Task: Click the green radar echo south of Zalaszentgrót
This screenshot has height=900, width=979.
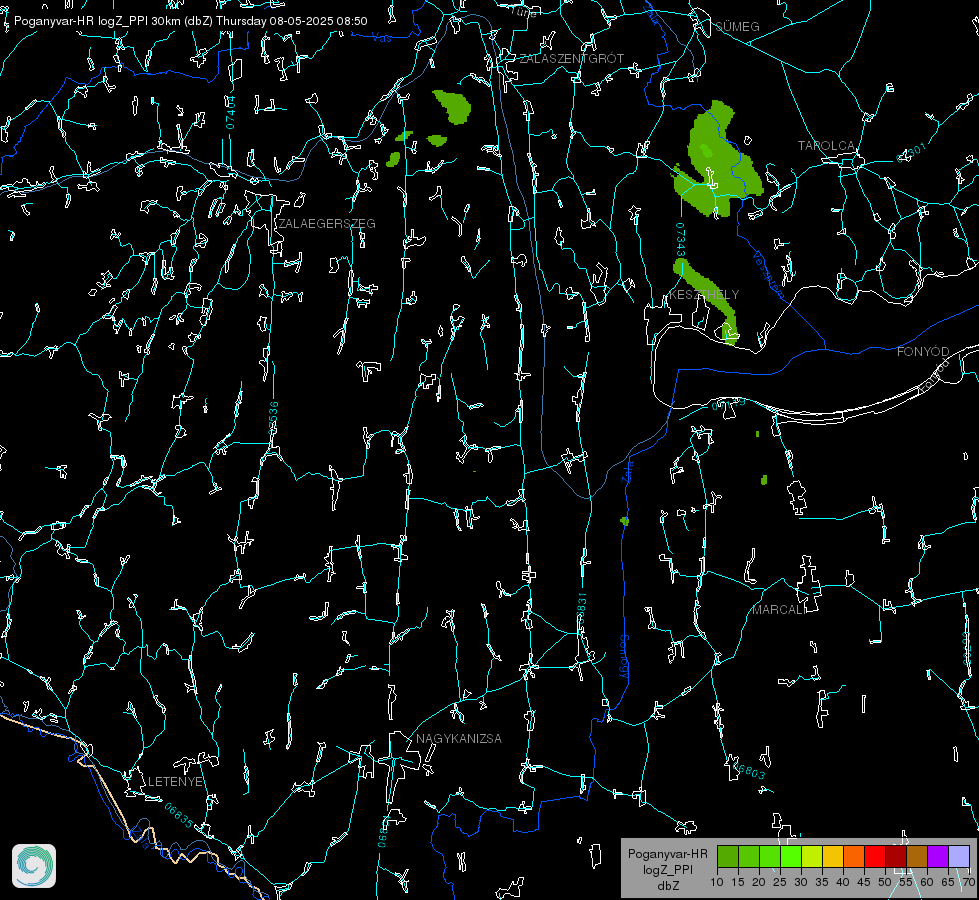Action: (453, 106)
